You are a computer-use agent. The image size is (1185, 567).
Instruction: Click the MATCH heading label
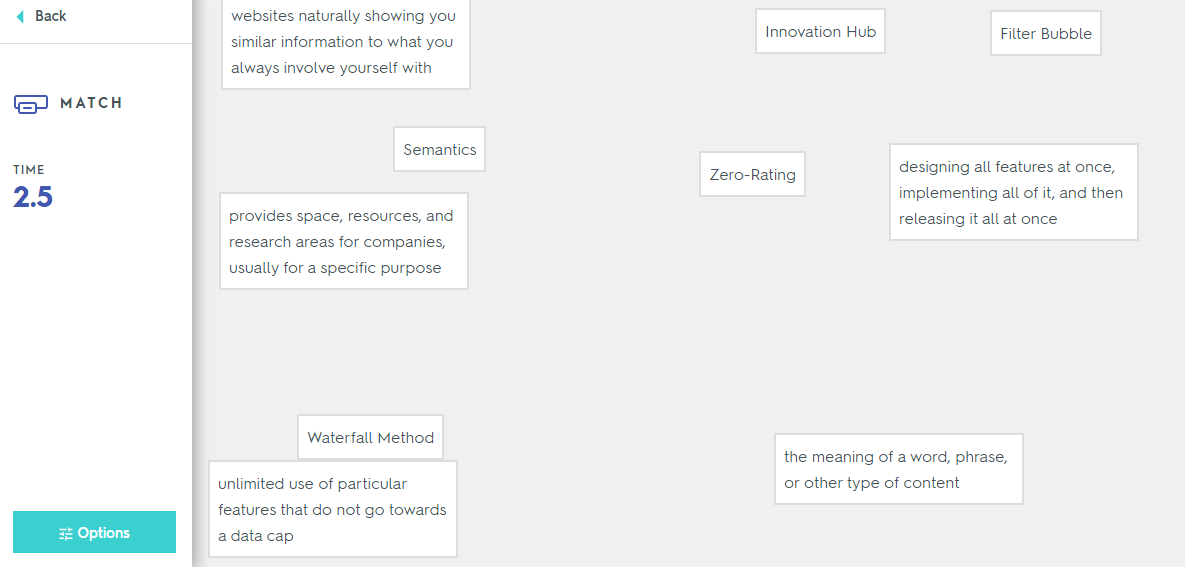91,103
